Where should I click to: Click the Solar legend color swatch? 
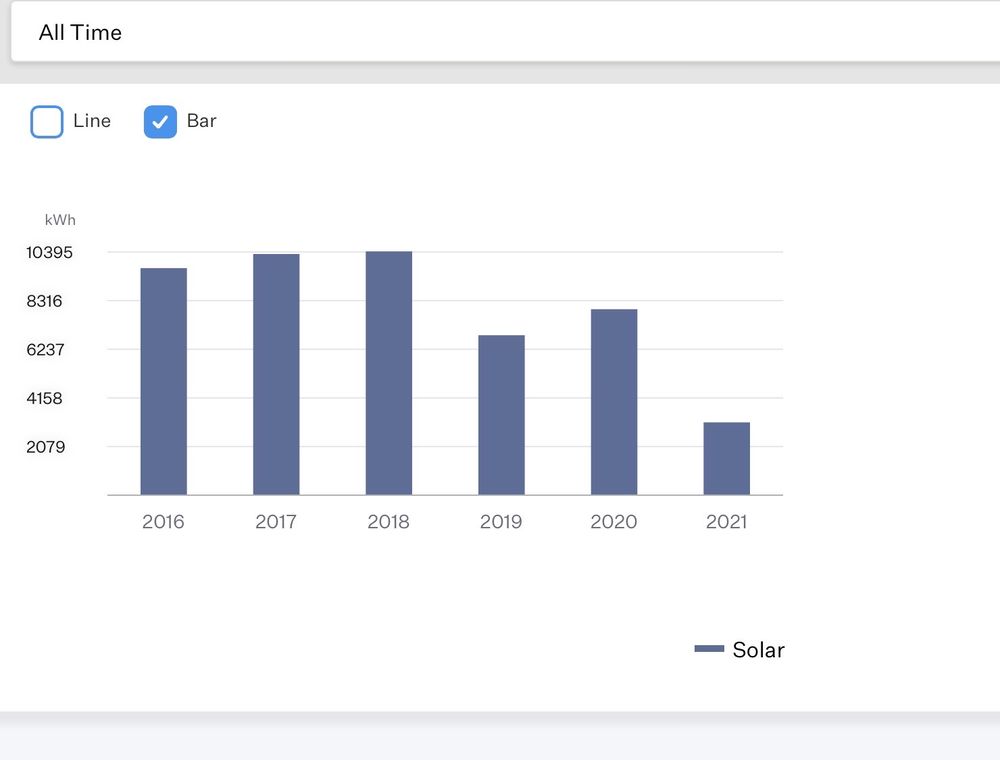(709, 649)
